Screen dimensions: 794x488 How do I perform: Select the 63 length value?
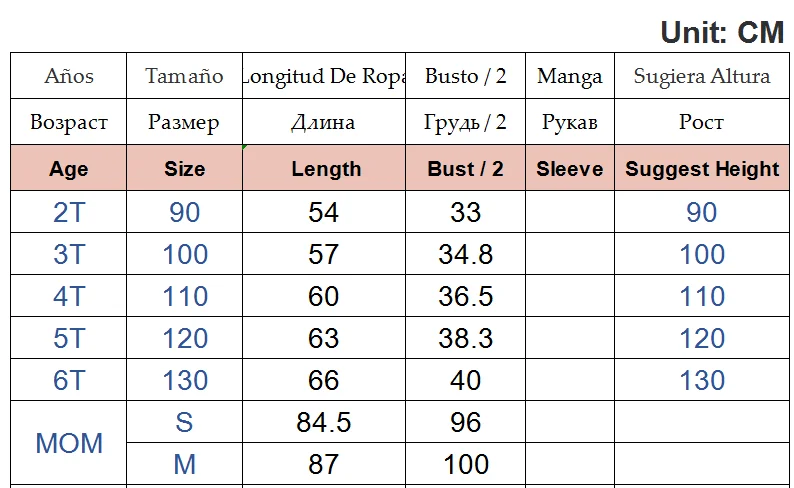tap(324, 338)
